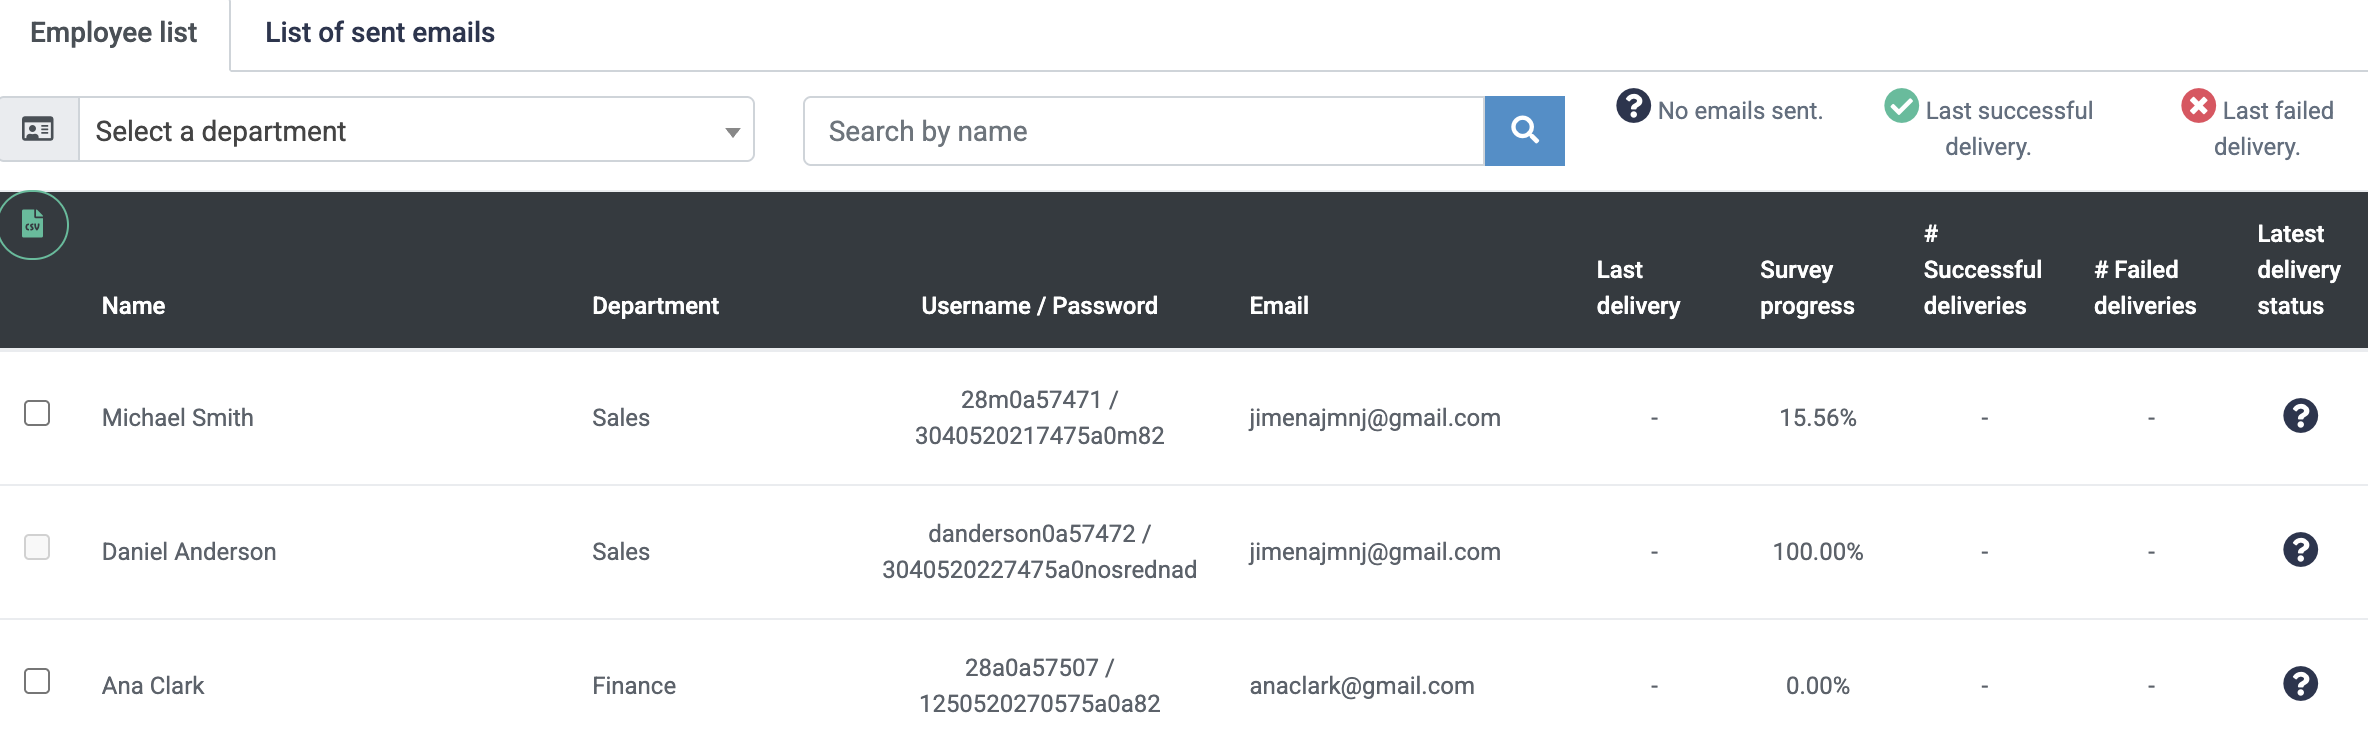Click the department dropdown arrow
The height and width of the screenshot is (742, 2368).
732,132
